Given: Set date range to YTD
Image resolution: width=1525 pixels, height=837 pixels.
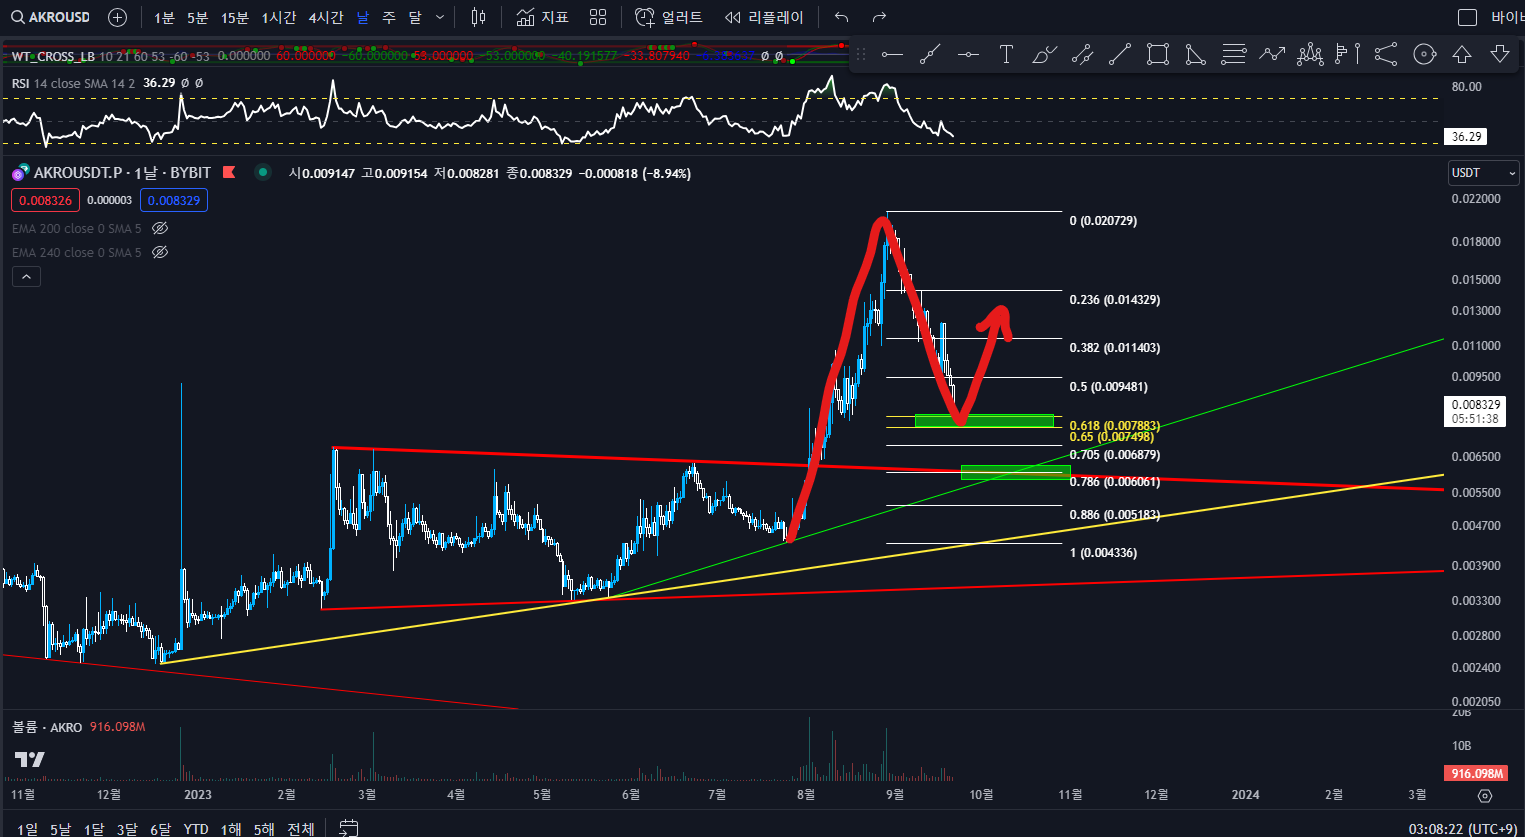Looking at the screenshot, I should 196,828.
